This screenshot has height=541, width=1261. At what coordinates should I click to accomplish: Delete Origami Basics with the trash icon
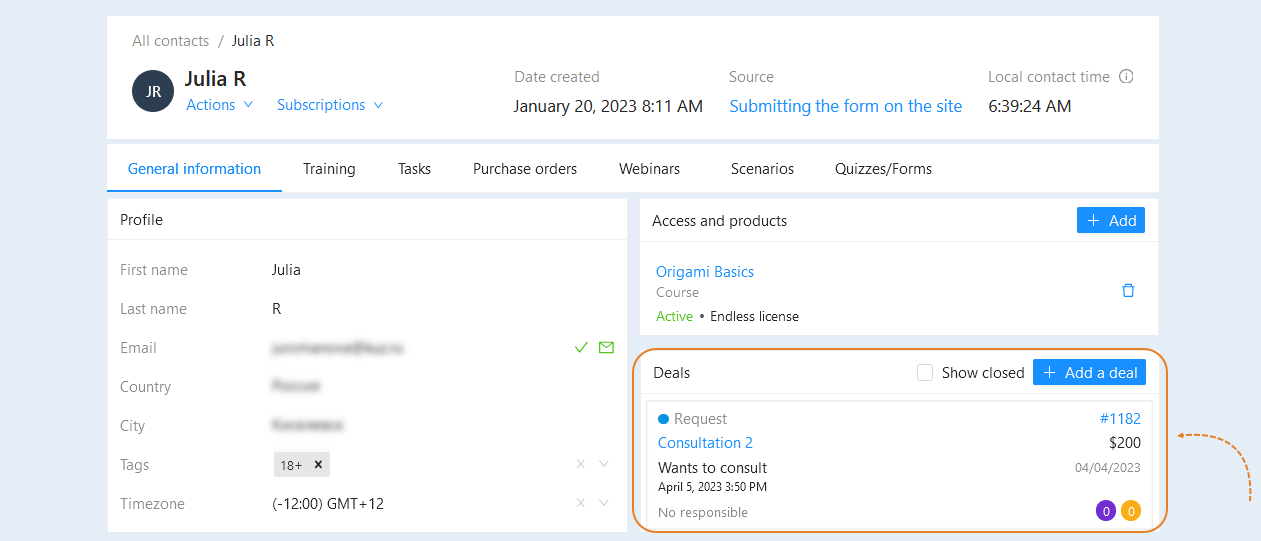1128,291
